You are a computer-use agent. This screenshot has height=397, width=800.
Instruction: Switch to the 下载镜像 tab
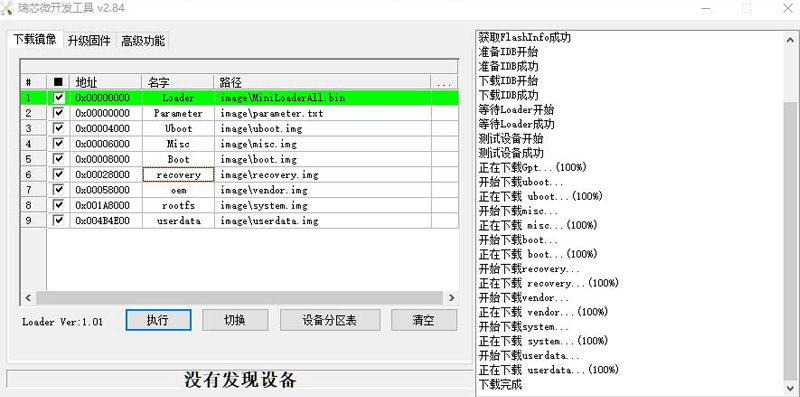click(x=35, y=39)
